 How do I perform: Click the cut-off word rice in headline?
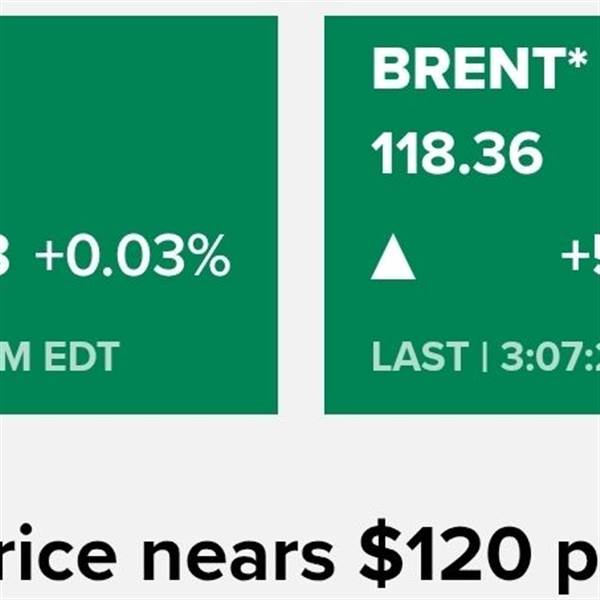pyautogui.click(x=65, y=560)
